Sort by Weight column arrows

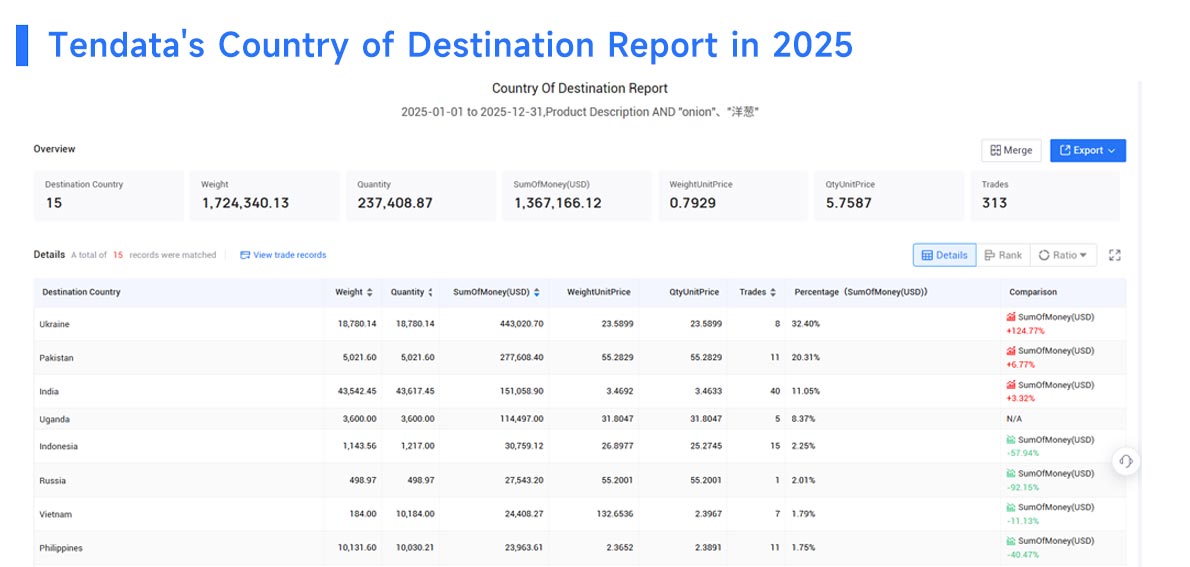point(370,292)
